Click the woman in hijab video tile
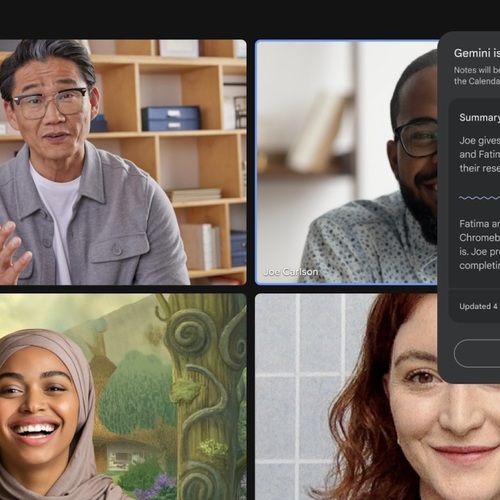This screenshot has width=500, height=500. click(123, 397)
